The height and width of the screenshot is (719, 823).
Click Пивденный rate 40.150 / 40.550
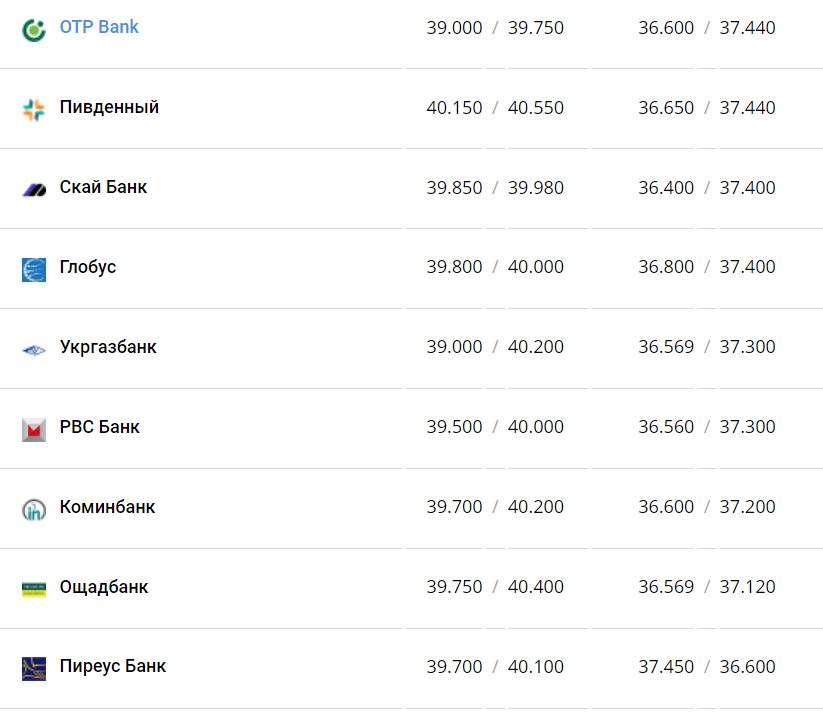pos(495,108)
